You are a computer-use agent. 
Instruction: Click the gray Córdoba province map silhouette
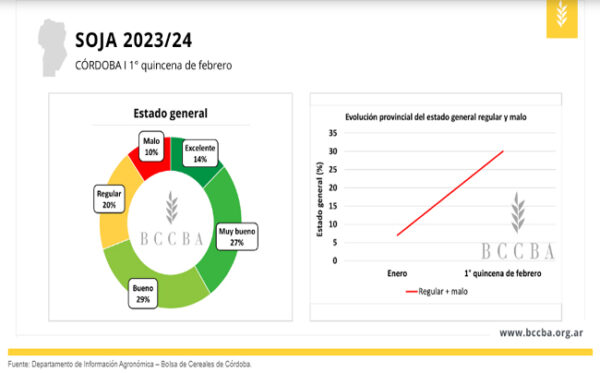[x=53, y=48]
